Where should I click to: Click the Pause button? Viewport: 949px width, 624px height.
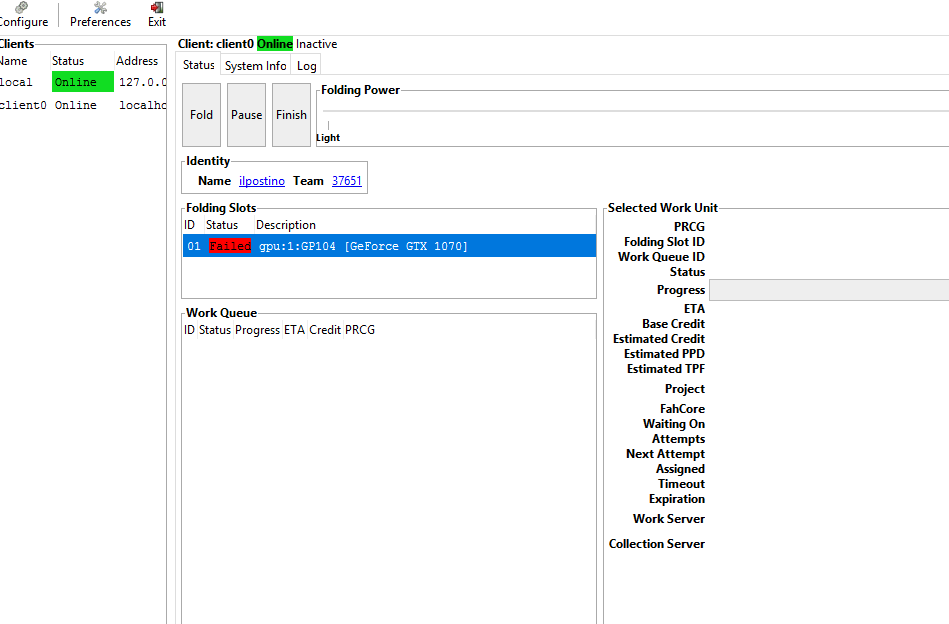pos(246,114)
